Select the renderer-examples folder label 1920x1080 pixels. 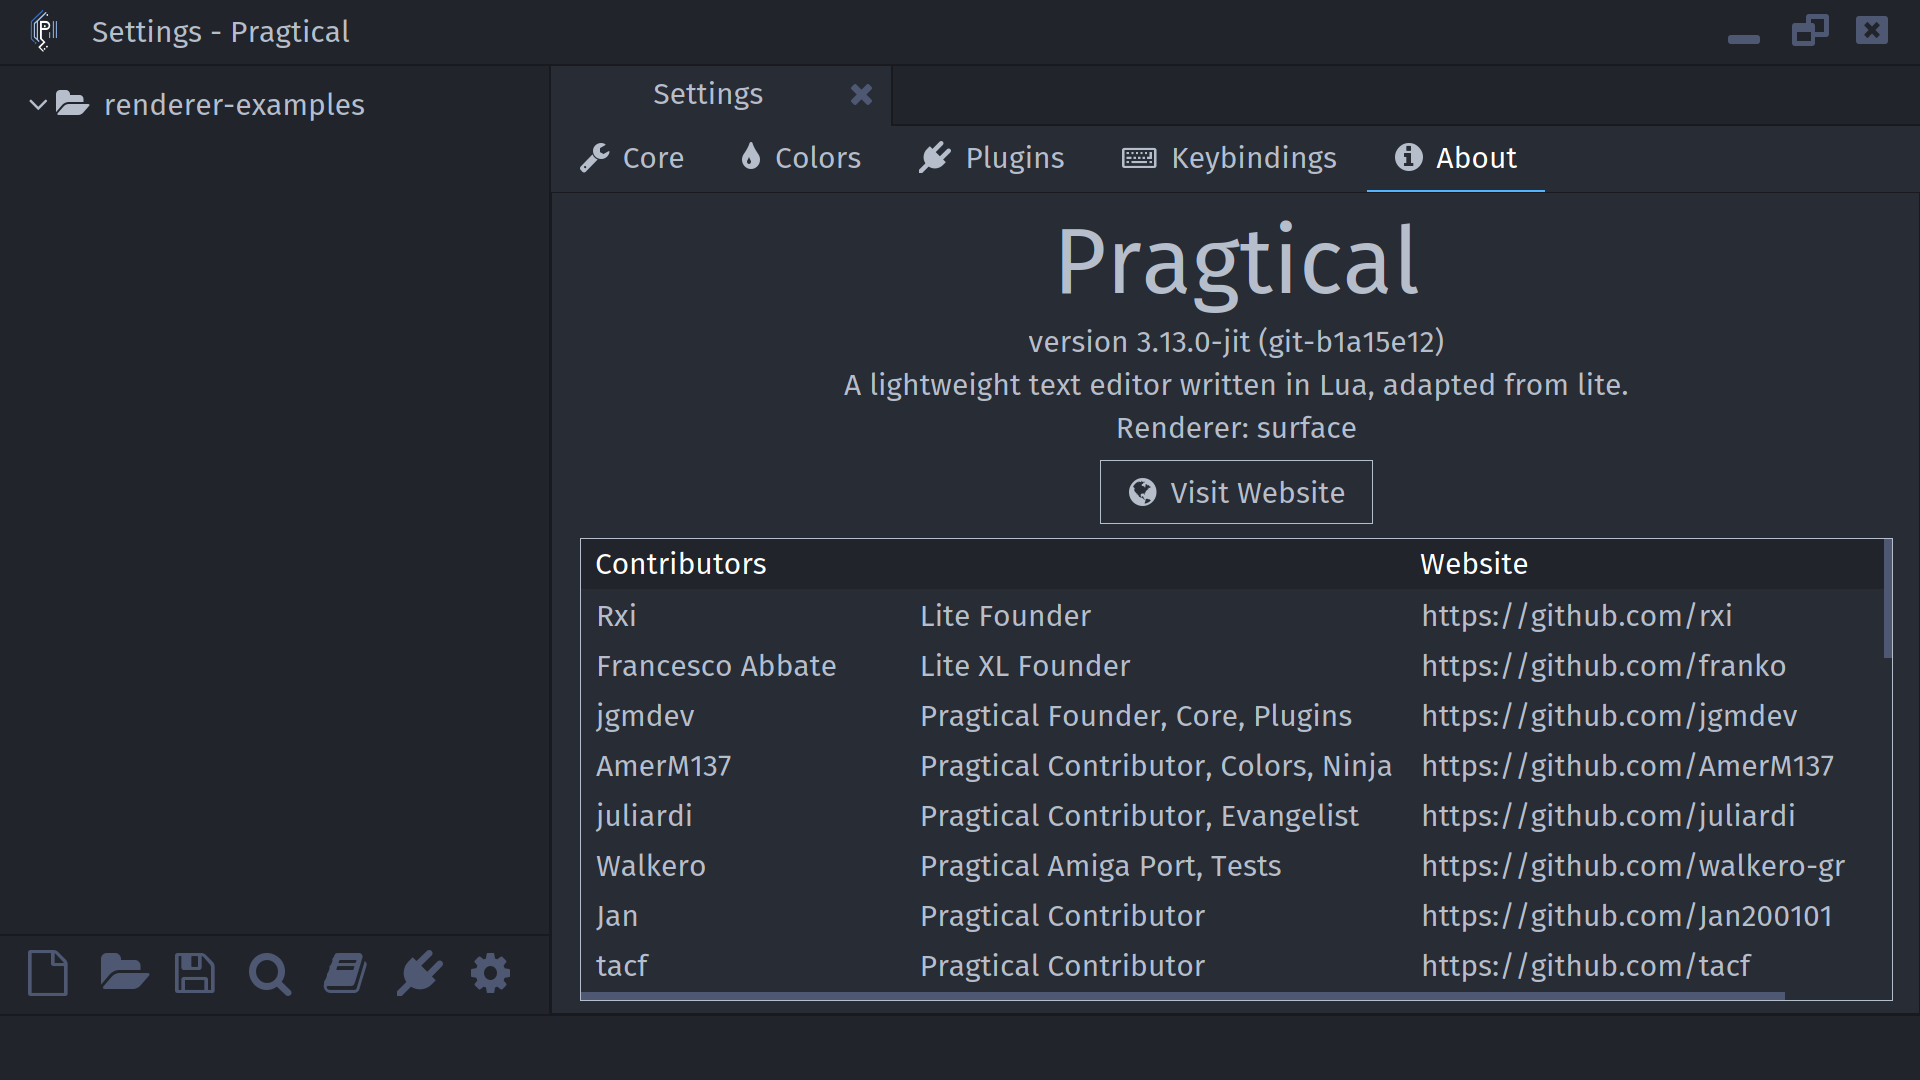tap(234, 104)
